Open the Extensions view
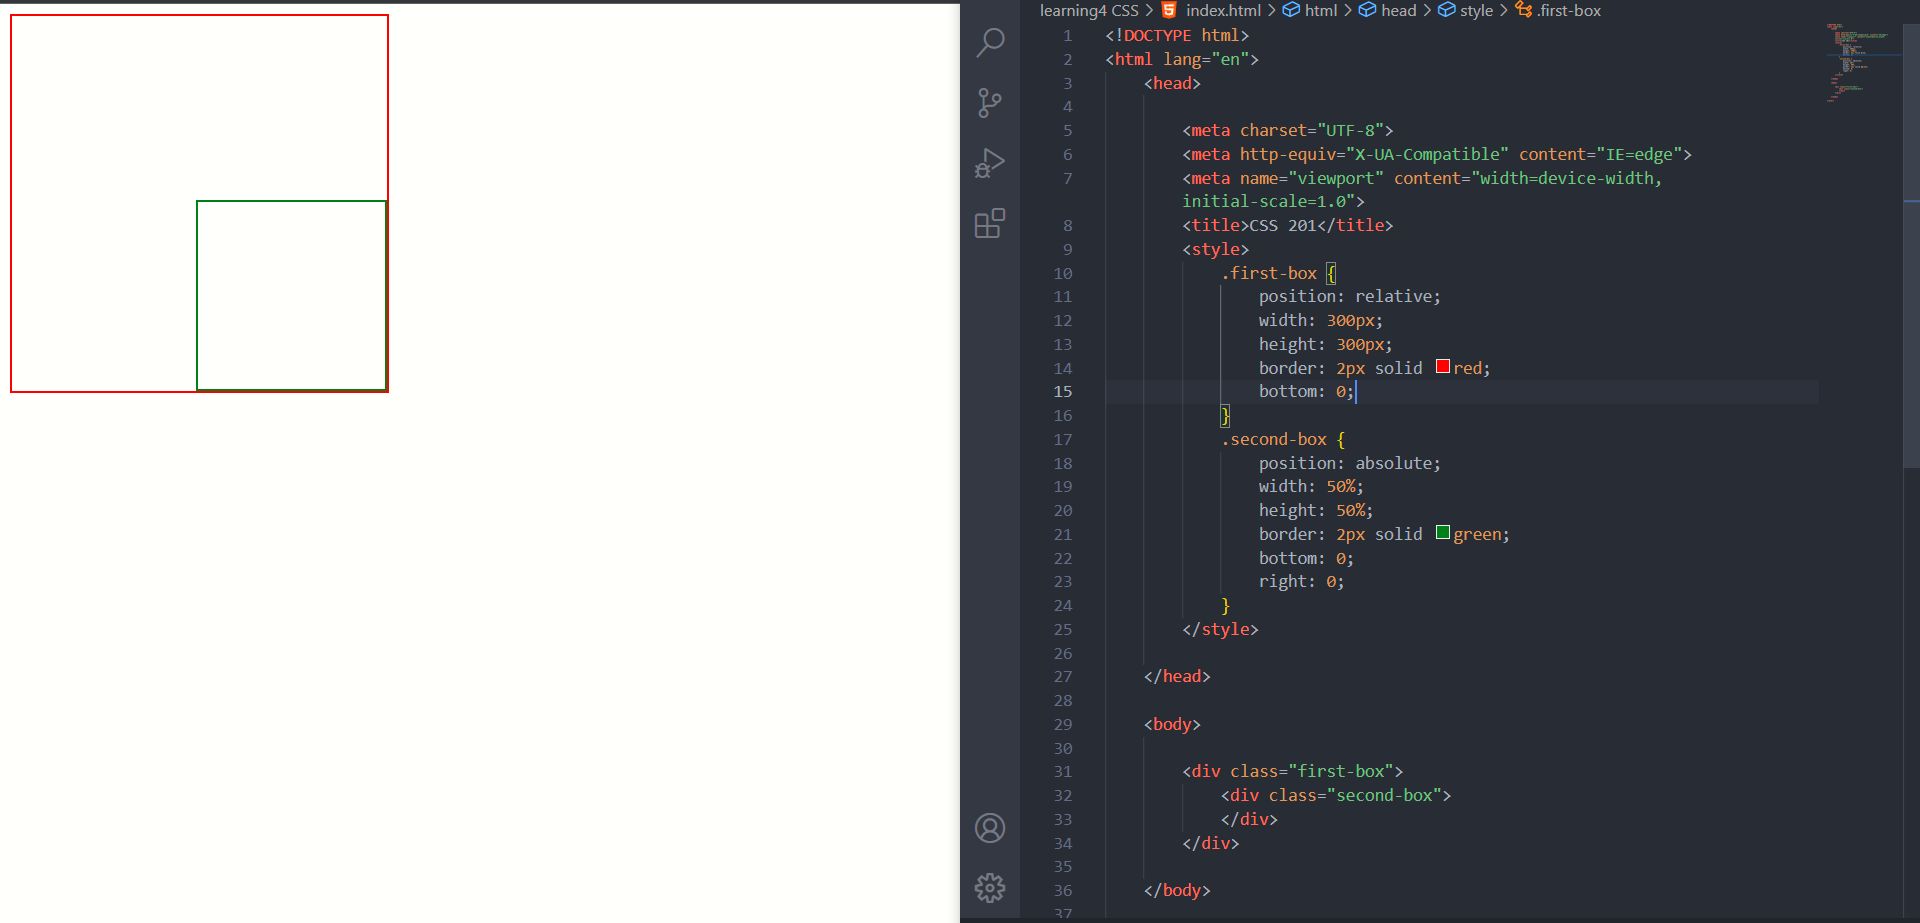 click(990, 223)
